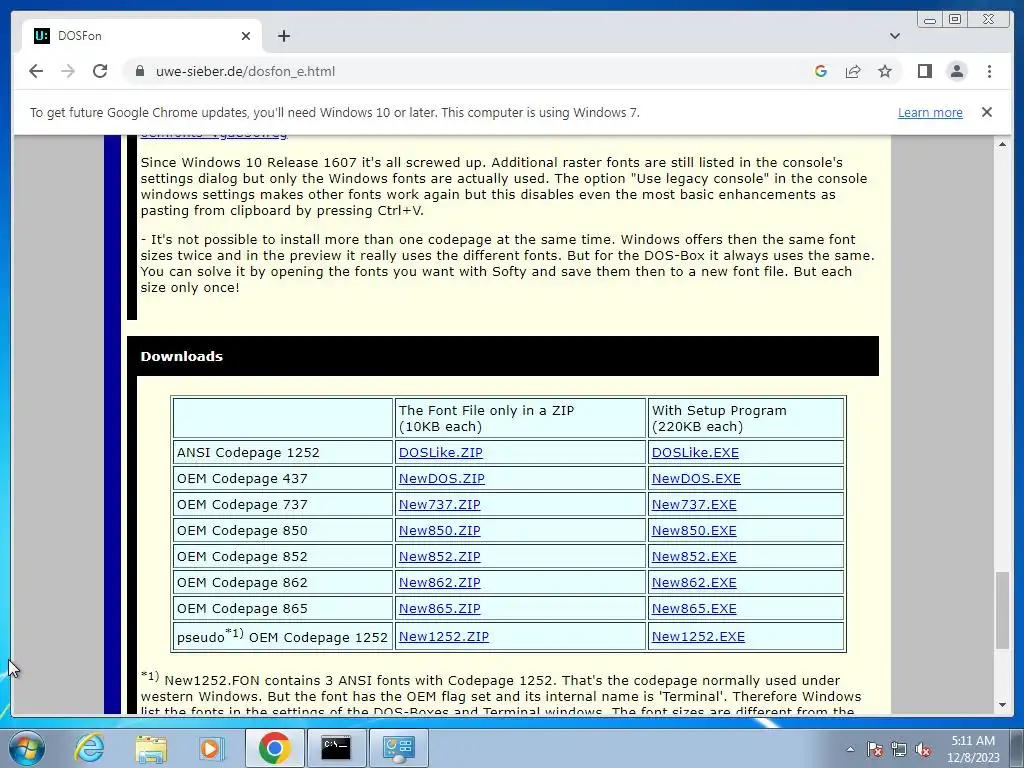Viewport: 1024px width, 768px height.
Task: Open the control panel taskbar item
Action: tap(398, 748)
